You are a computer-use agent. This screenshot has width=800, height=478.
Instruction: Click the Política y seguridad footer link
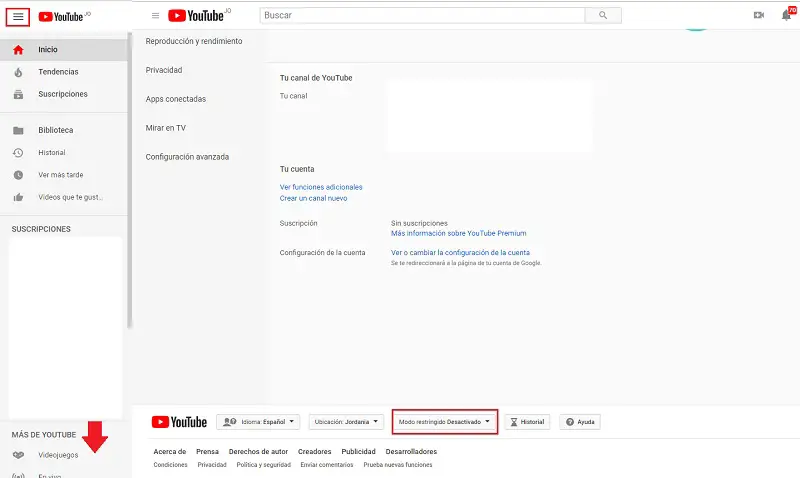(264, 465)
